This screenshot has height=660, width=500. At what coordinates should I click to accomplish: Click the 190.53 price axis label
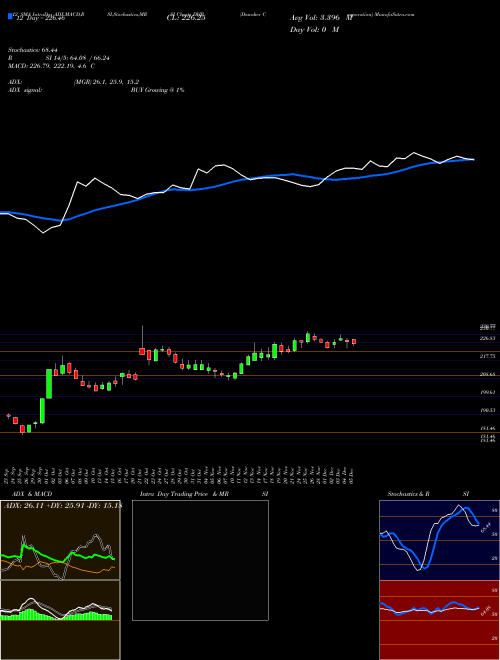pyautogui.click(x=487, y=410)
